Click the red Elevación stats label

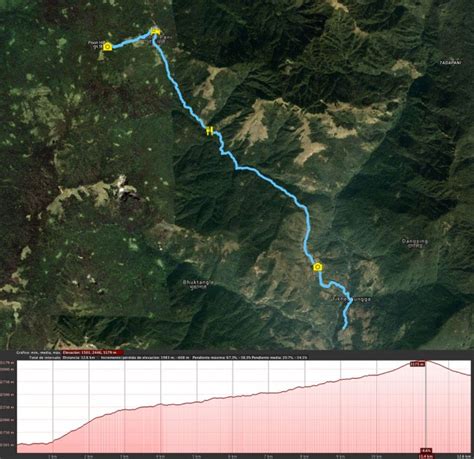click(x=93, y=352)
